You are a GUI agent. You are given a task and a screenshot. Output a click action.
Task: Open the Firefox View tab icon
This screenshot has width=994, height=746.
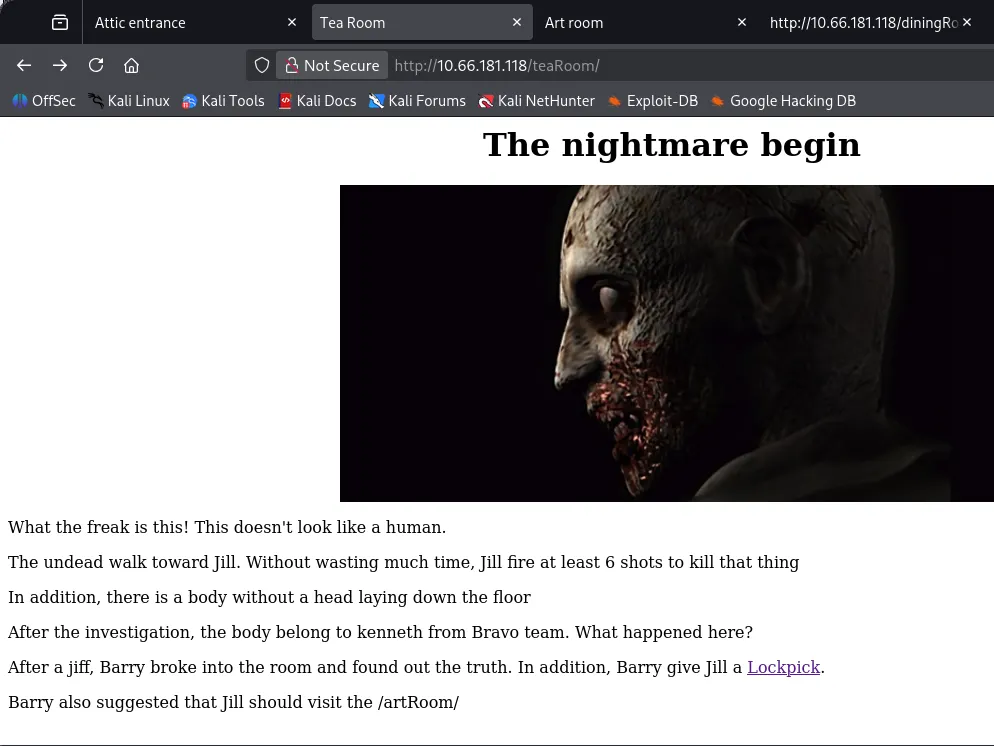[60, 22]
